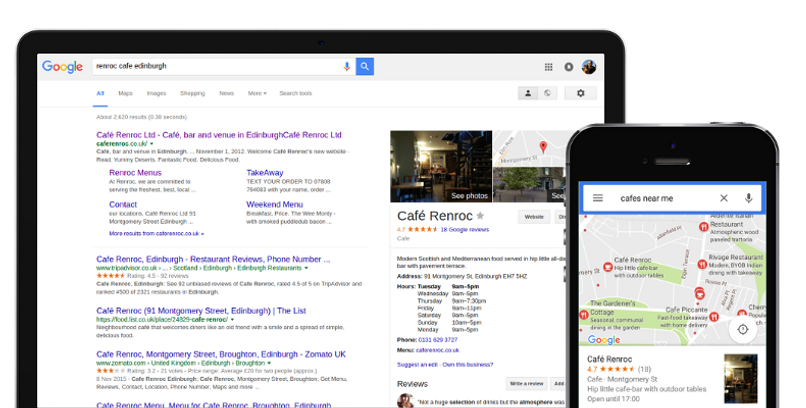Expand dropdown arrow beside caferenroc.co.uk
Screen dimensions: 806x408
[x=152, y=144]
